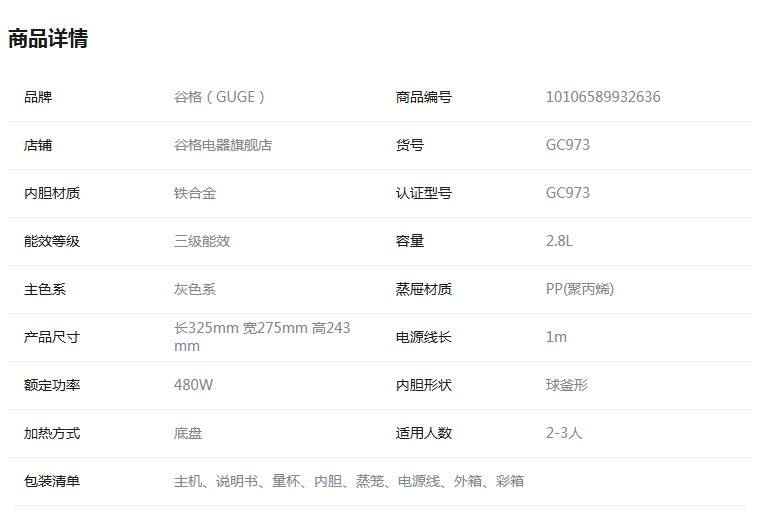Select GC973 value beside 认证型号

tap(568, 193)
